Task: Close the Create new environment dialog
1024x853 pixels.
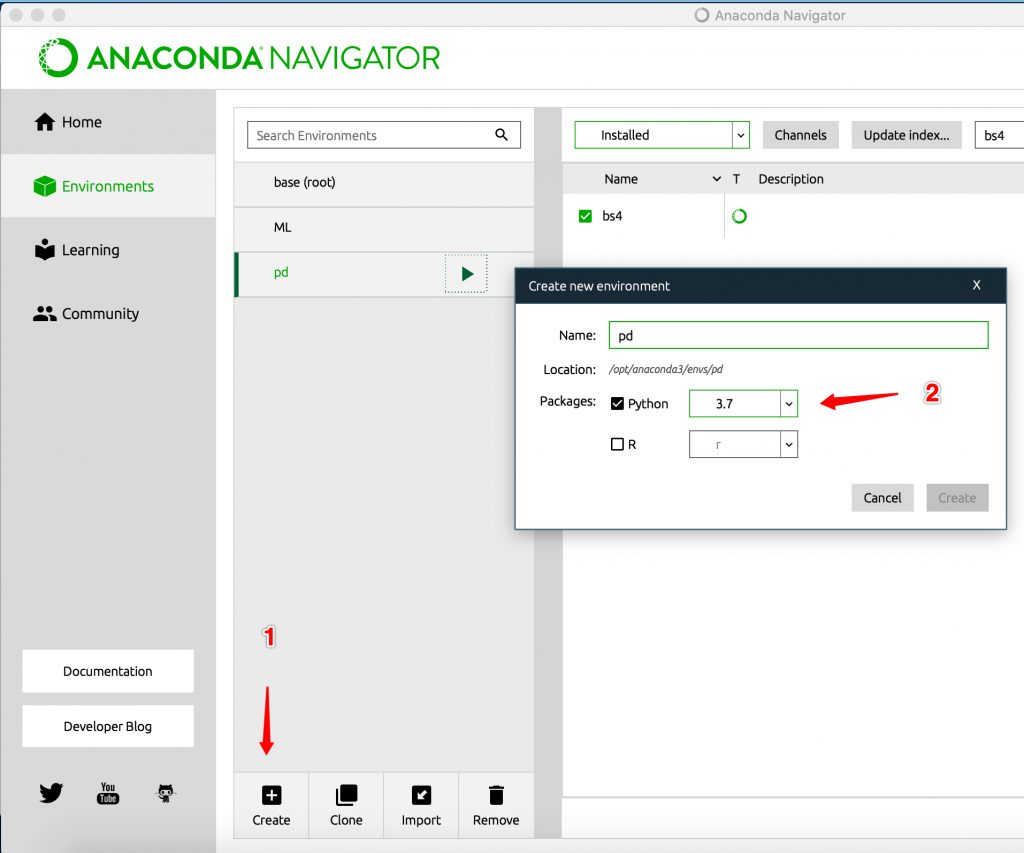Action: (x=976, y=285)
